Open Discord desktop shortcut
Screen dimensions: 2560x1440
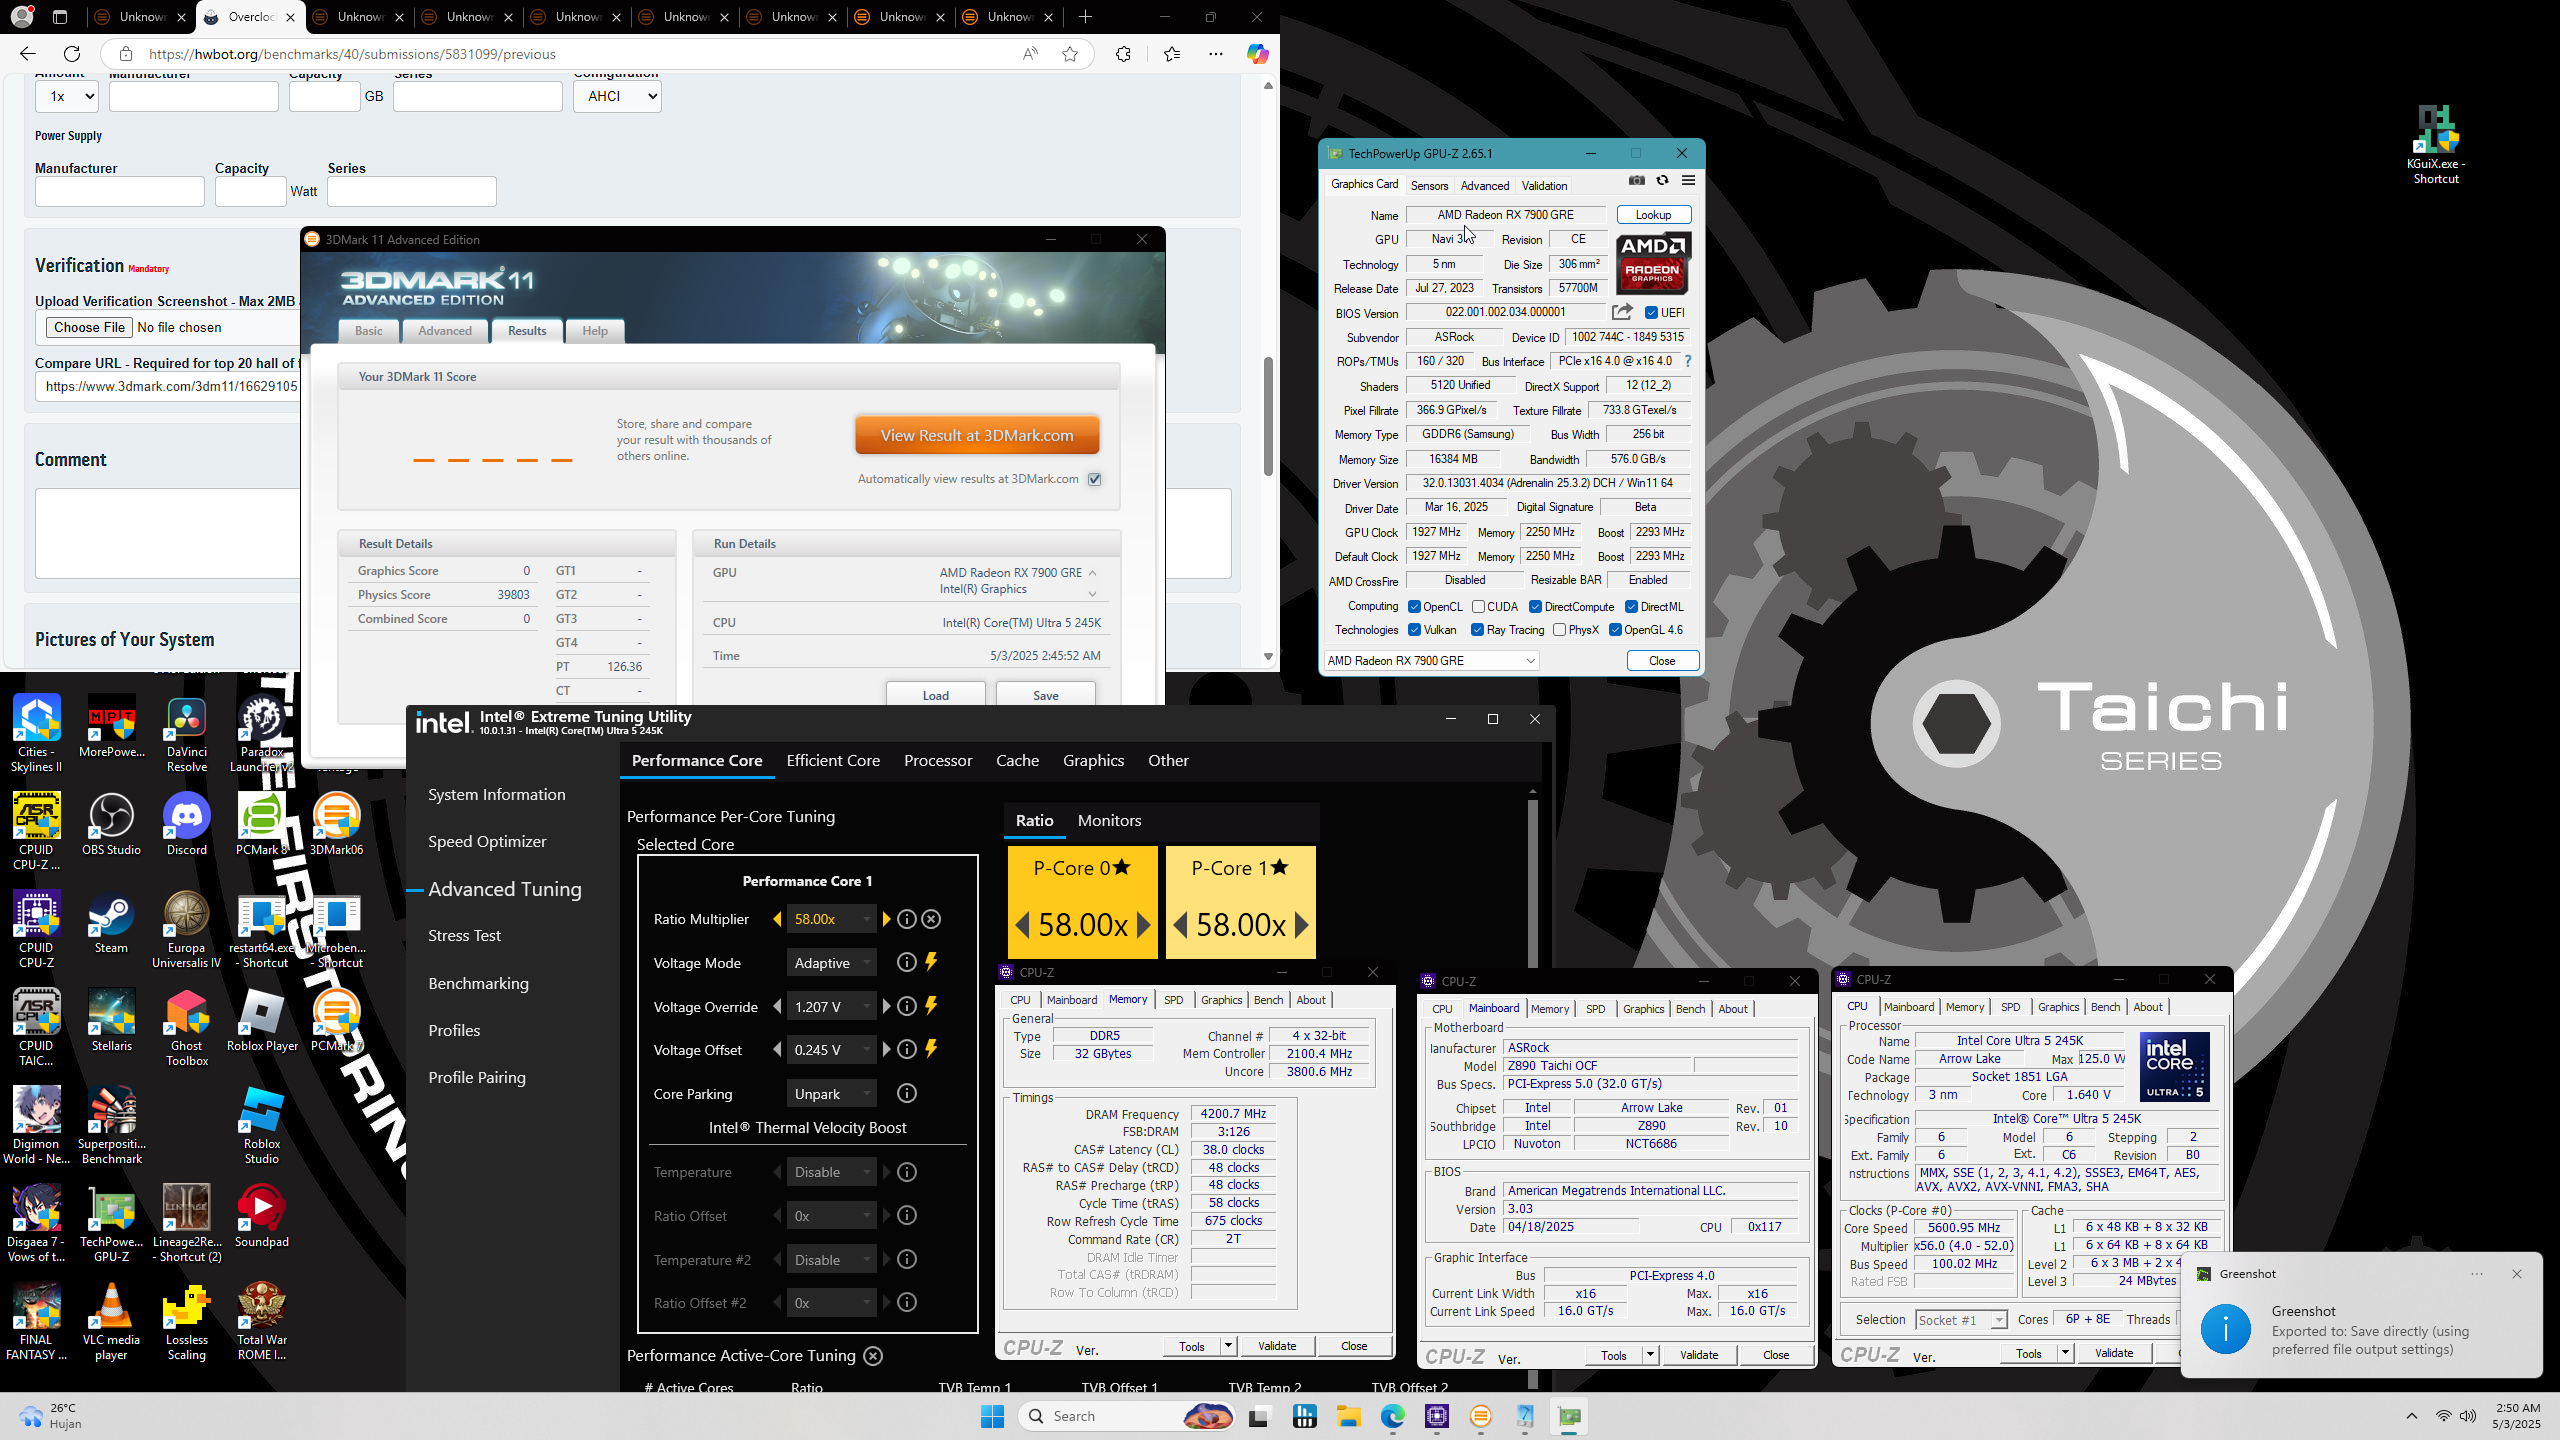pyautogui.click(x=187, y=825)
